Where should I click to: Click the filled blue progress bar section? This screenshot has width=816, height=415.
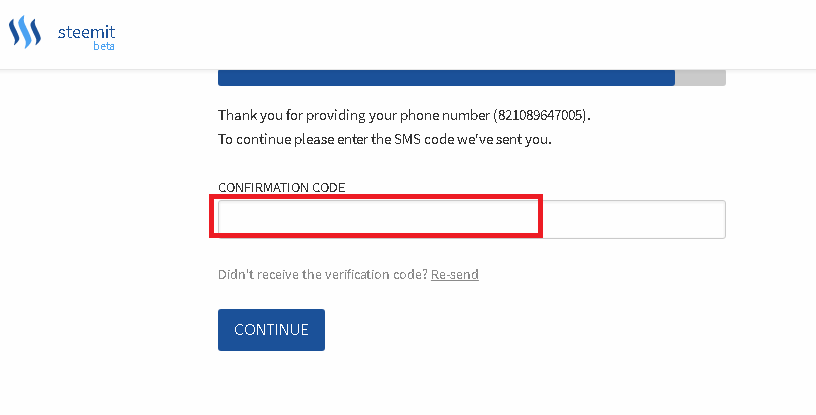tap(446, 78)
